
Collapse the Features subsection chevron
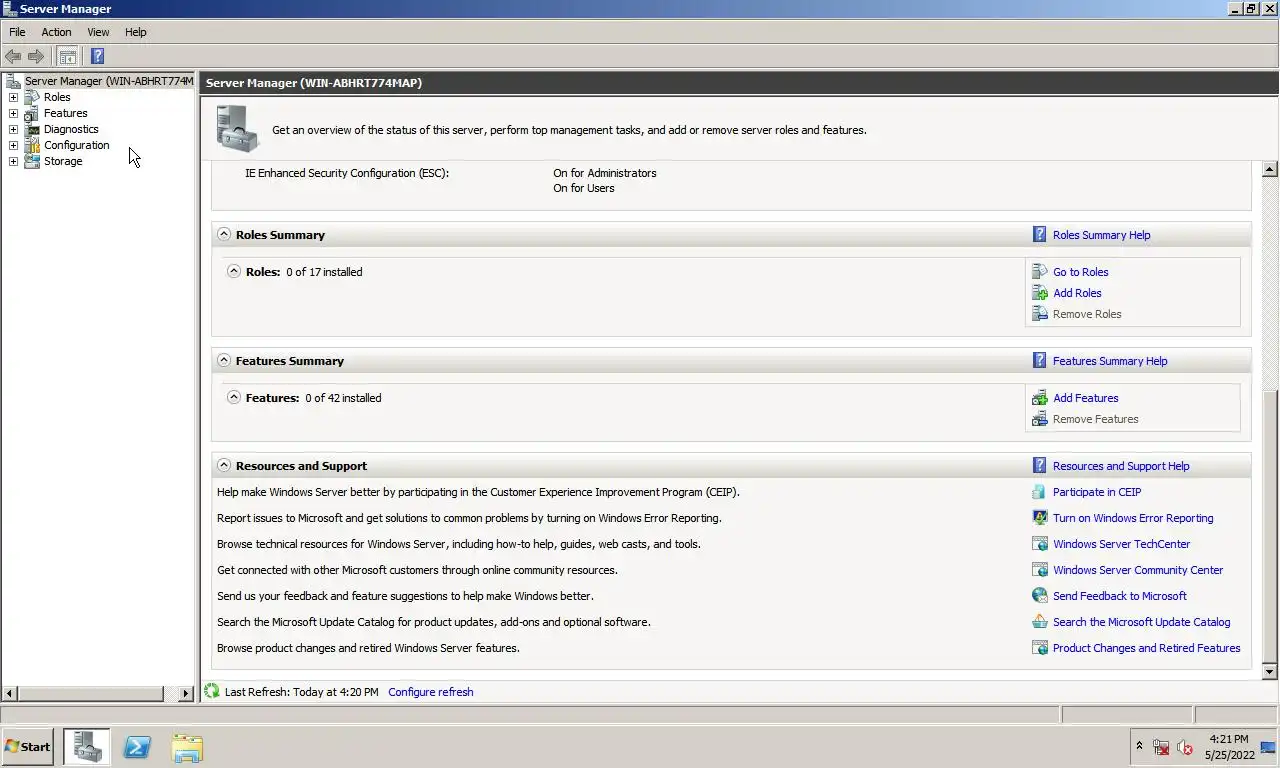pyautogui.click(x=234, y=397)
